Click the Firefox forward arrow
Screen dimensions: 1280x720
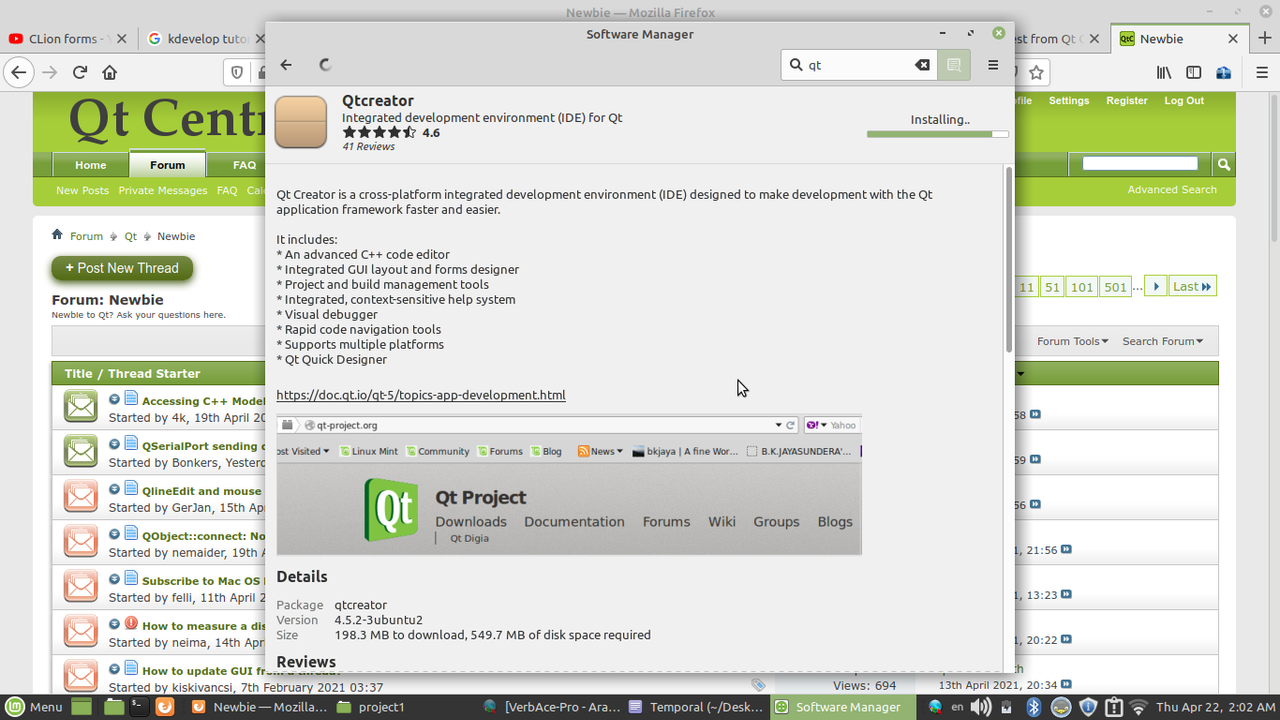pyautogui.click(x=50, y=72)
